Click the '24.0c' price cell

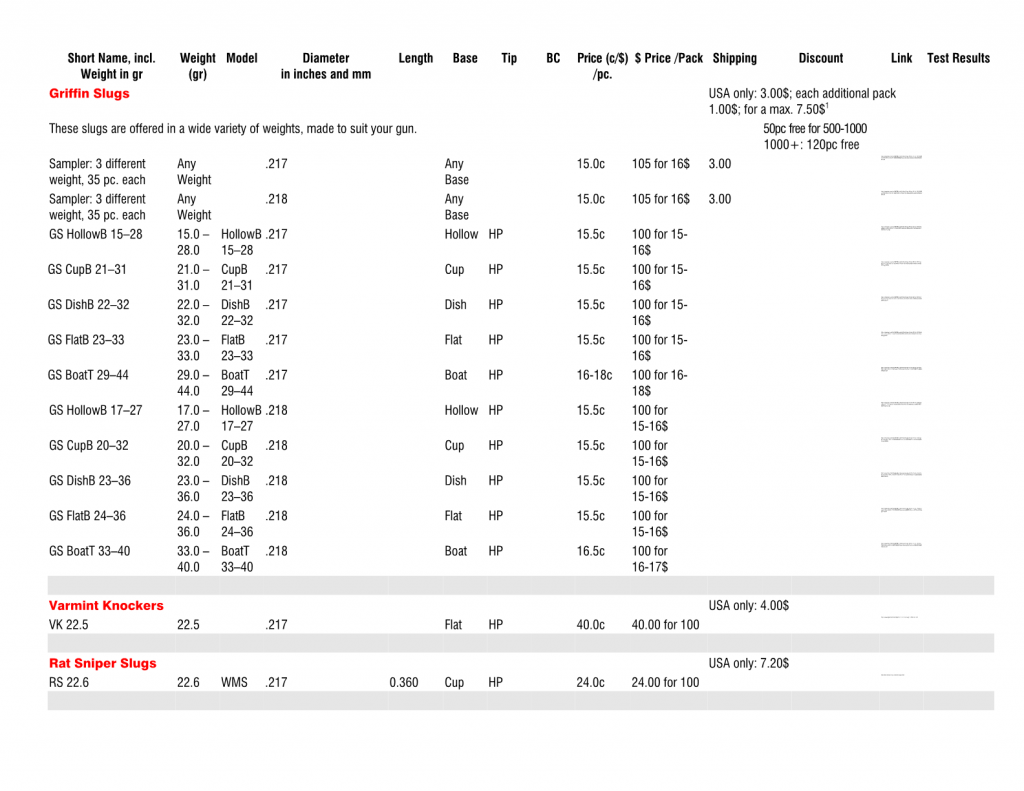[x=590, y=682]
